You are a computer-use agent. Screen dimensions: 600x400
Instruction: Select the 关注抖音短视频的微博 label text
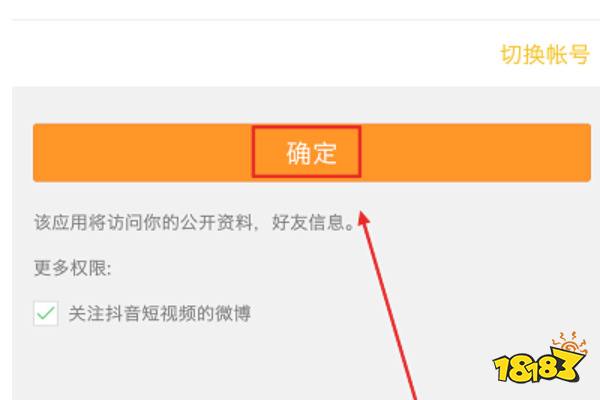[x=160, y=313]
